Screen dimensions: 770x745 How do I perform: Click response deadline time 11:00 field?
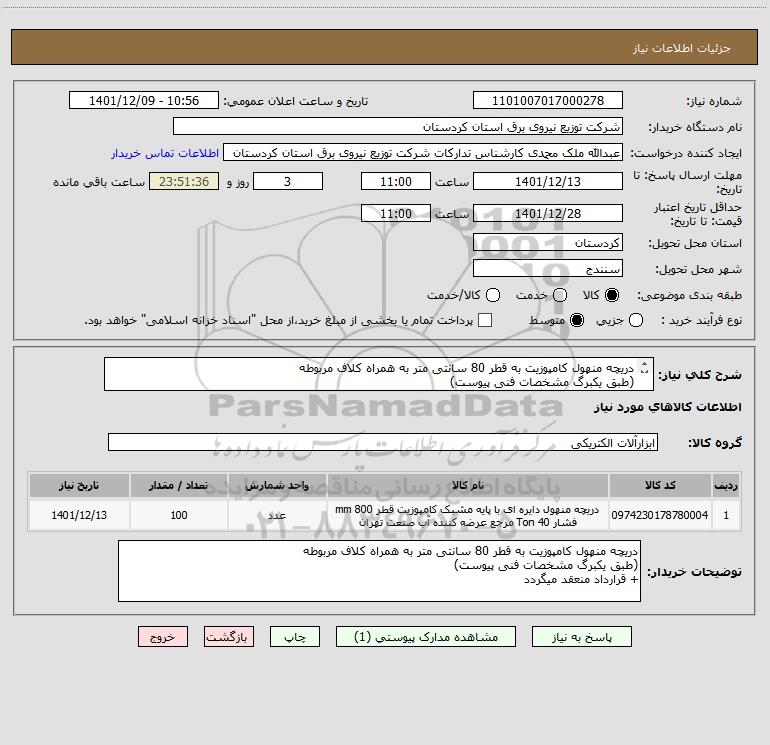[396, 181]
